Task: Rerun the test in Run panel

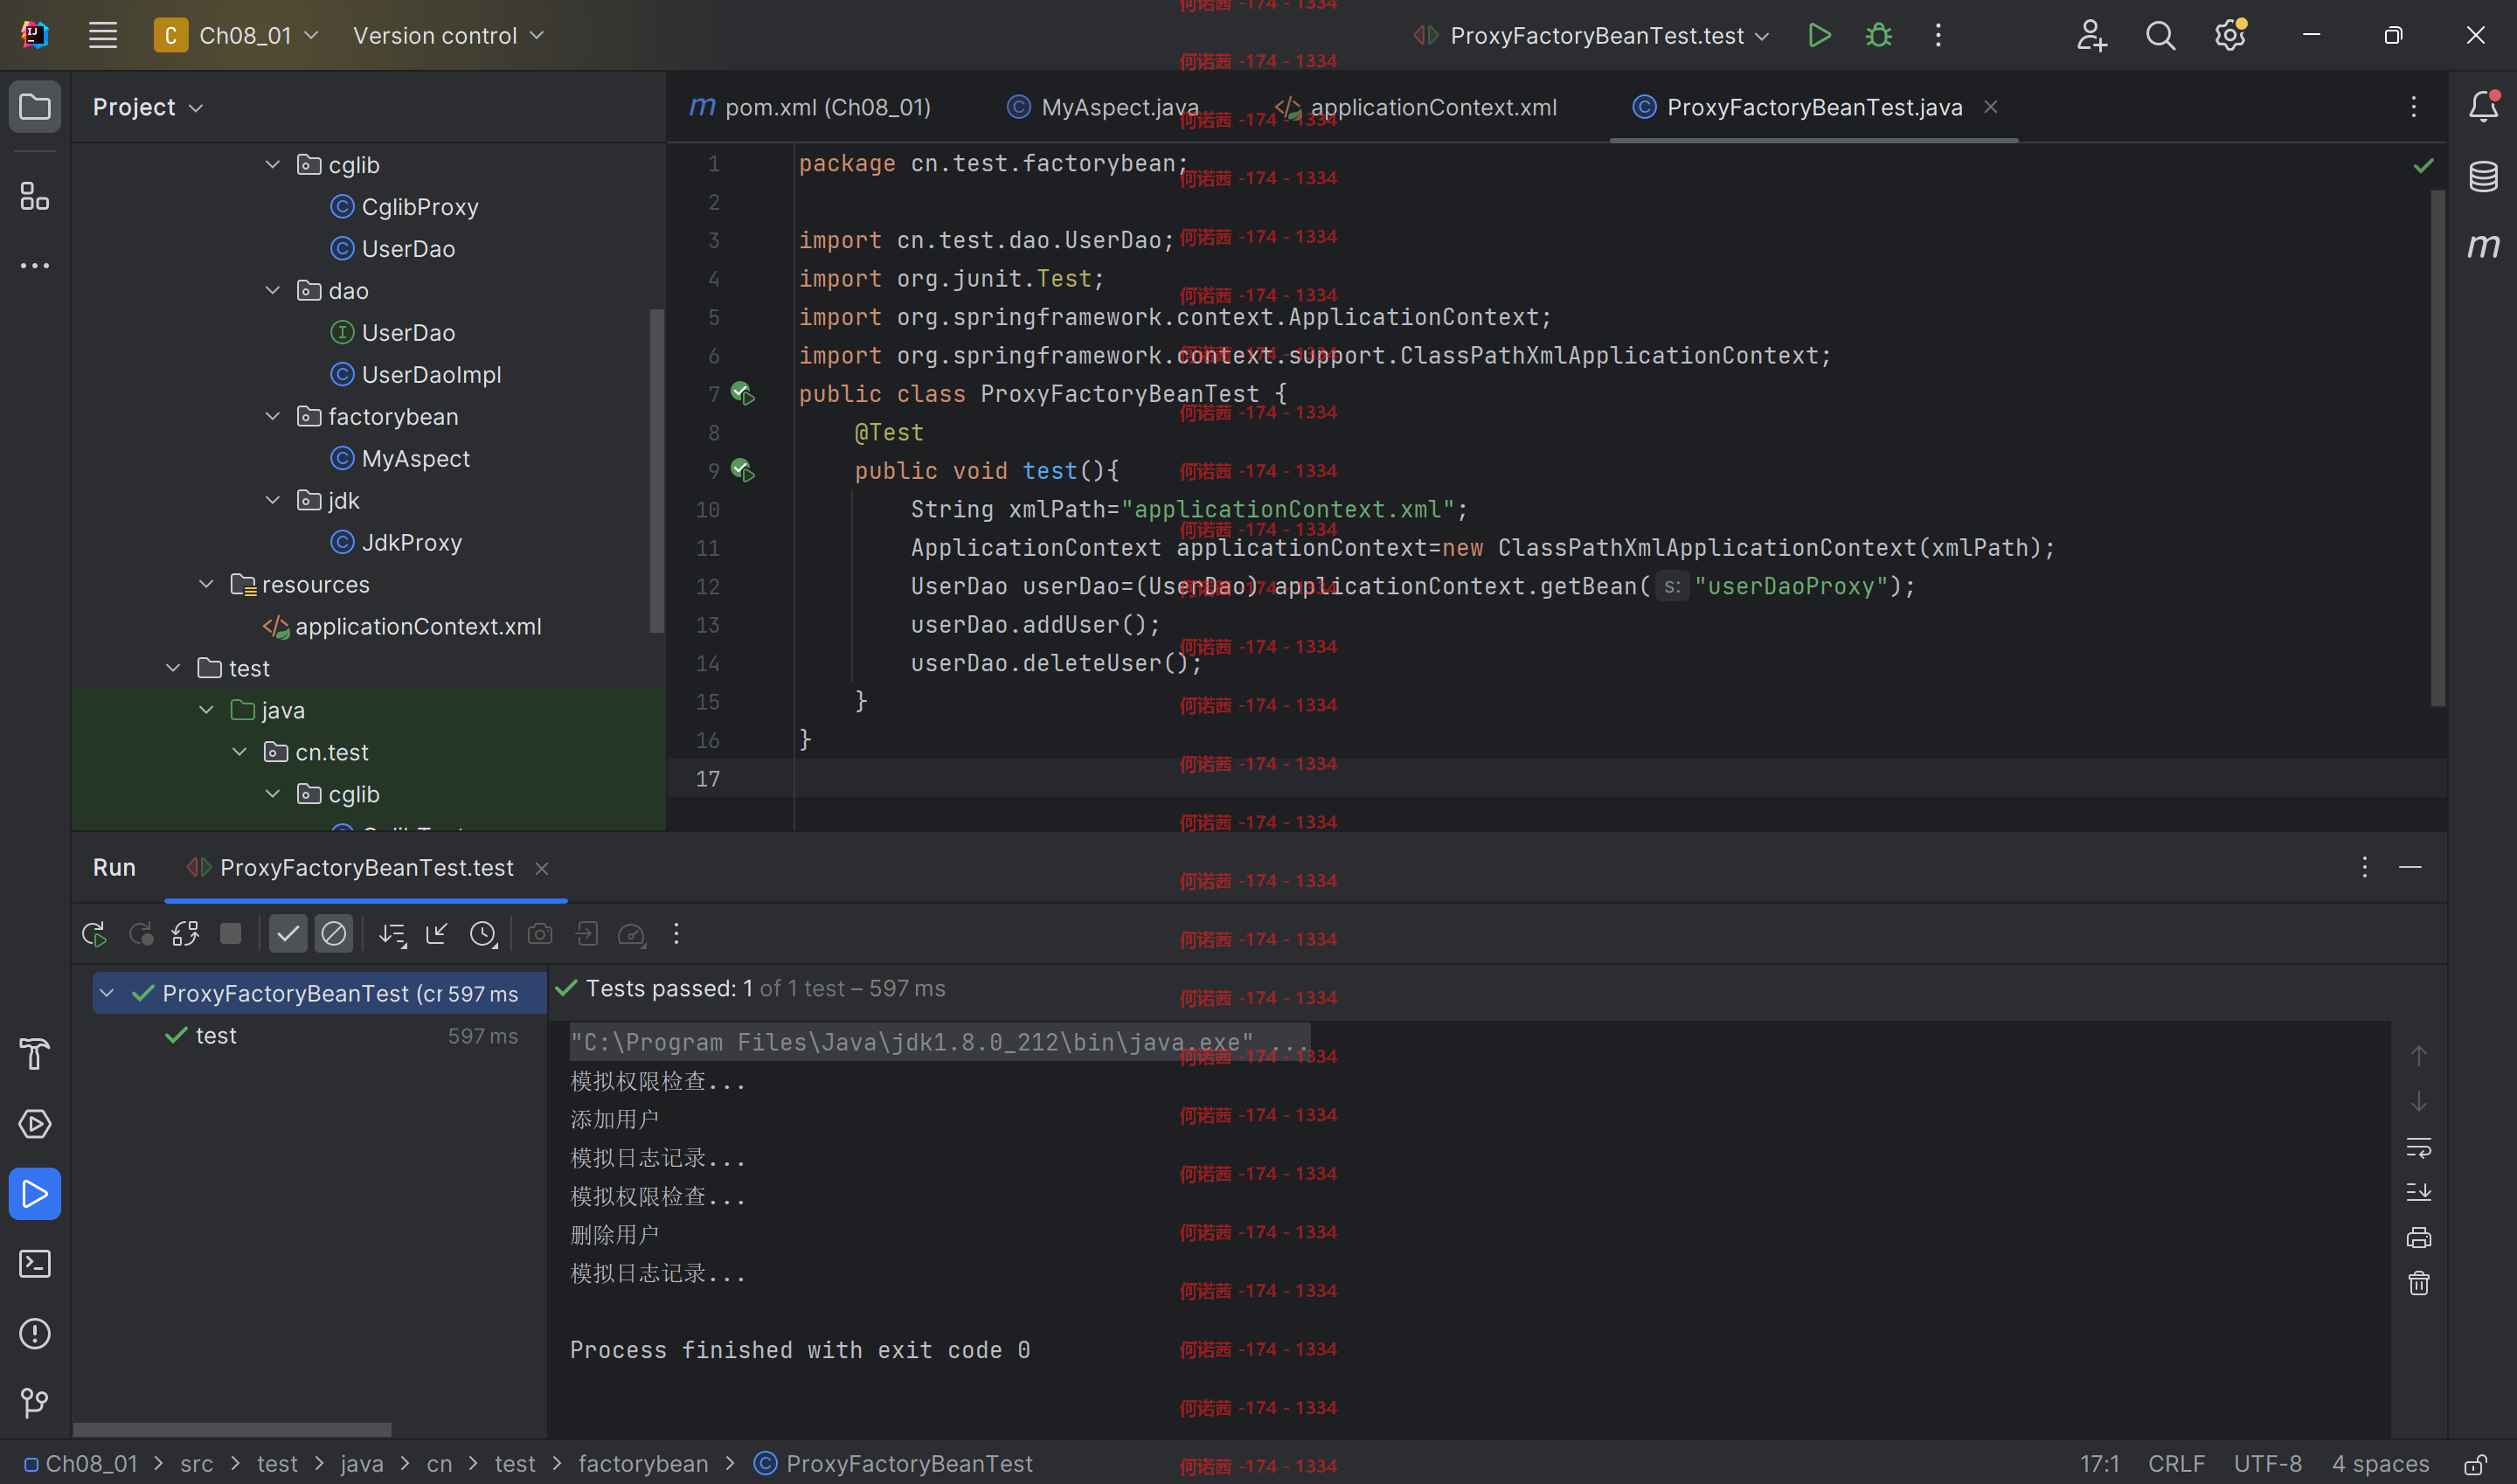Action: coord(94,934)
